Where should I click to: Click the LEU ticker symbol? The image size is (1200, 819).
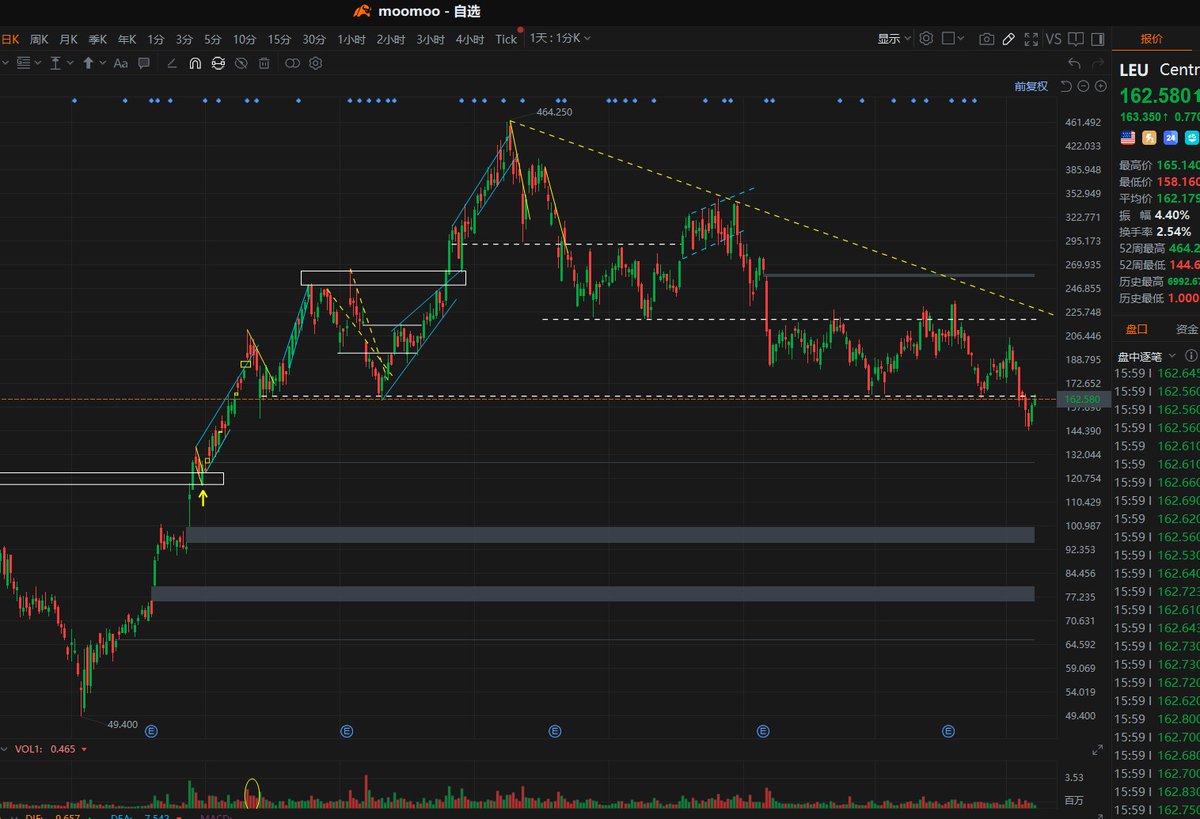pos(1134,69)
